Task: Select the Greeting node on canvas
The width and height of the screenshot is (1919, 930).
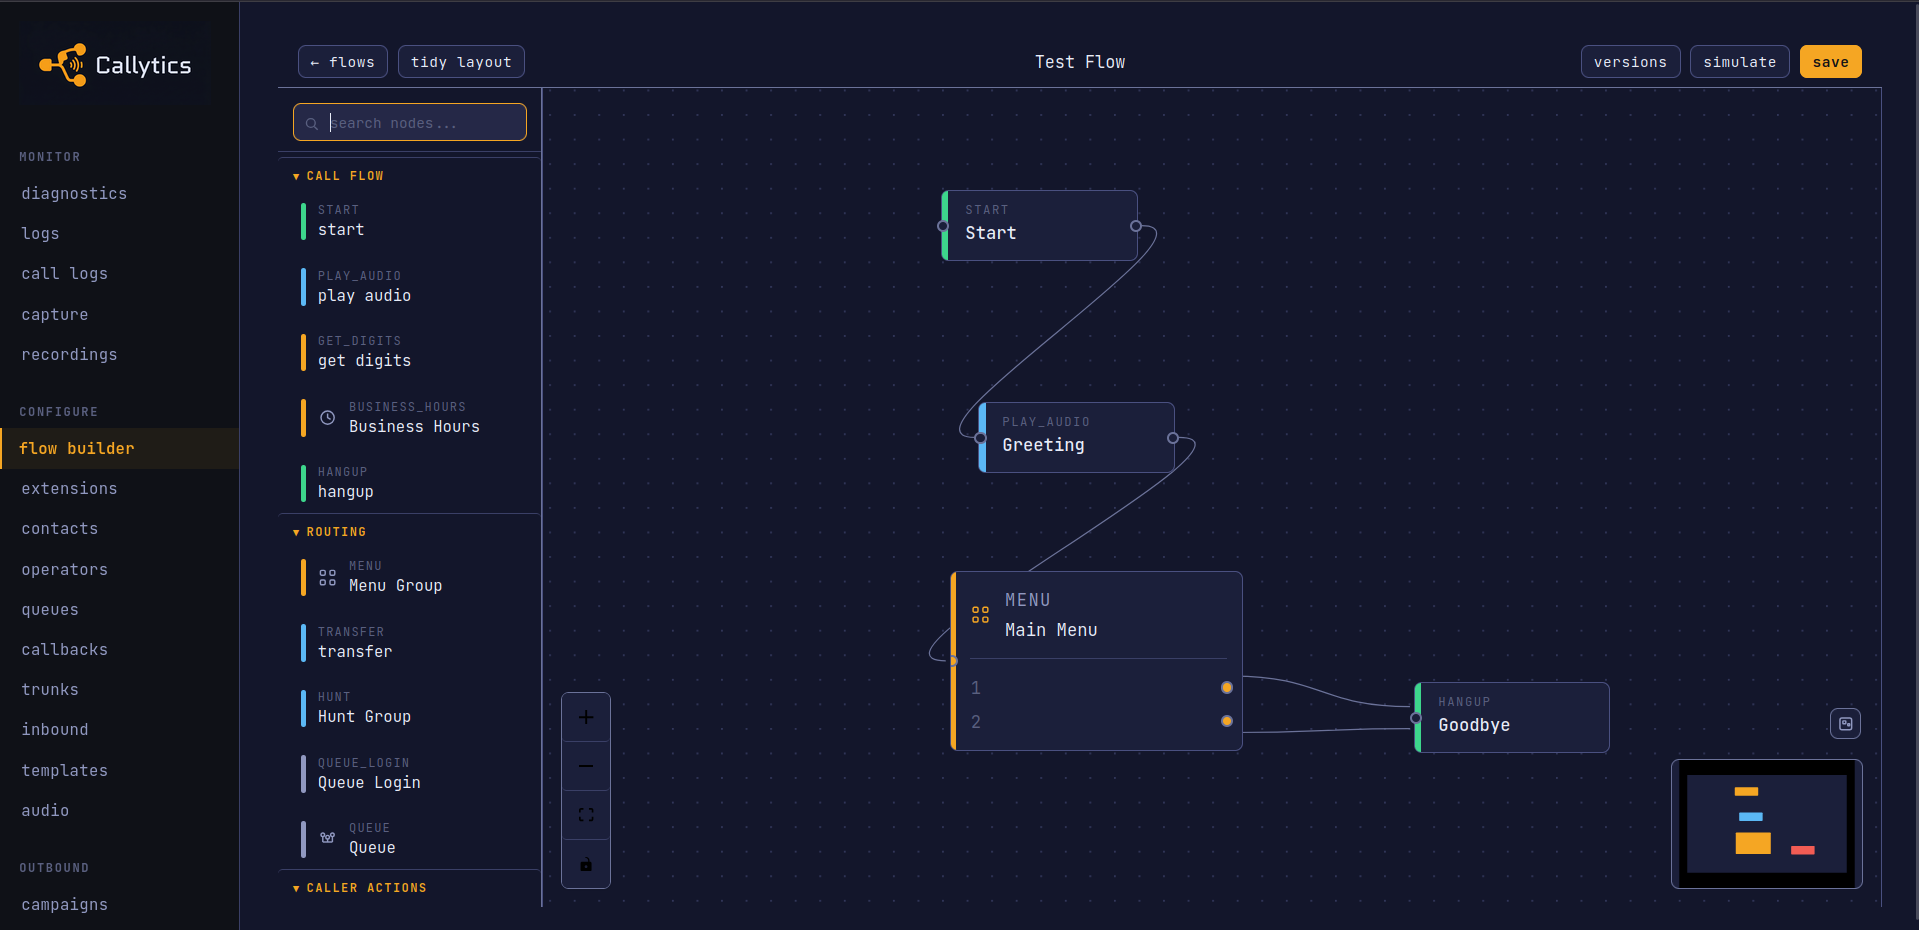Action: pyautogui.click(x=1077, y=438)
